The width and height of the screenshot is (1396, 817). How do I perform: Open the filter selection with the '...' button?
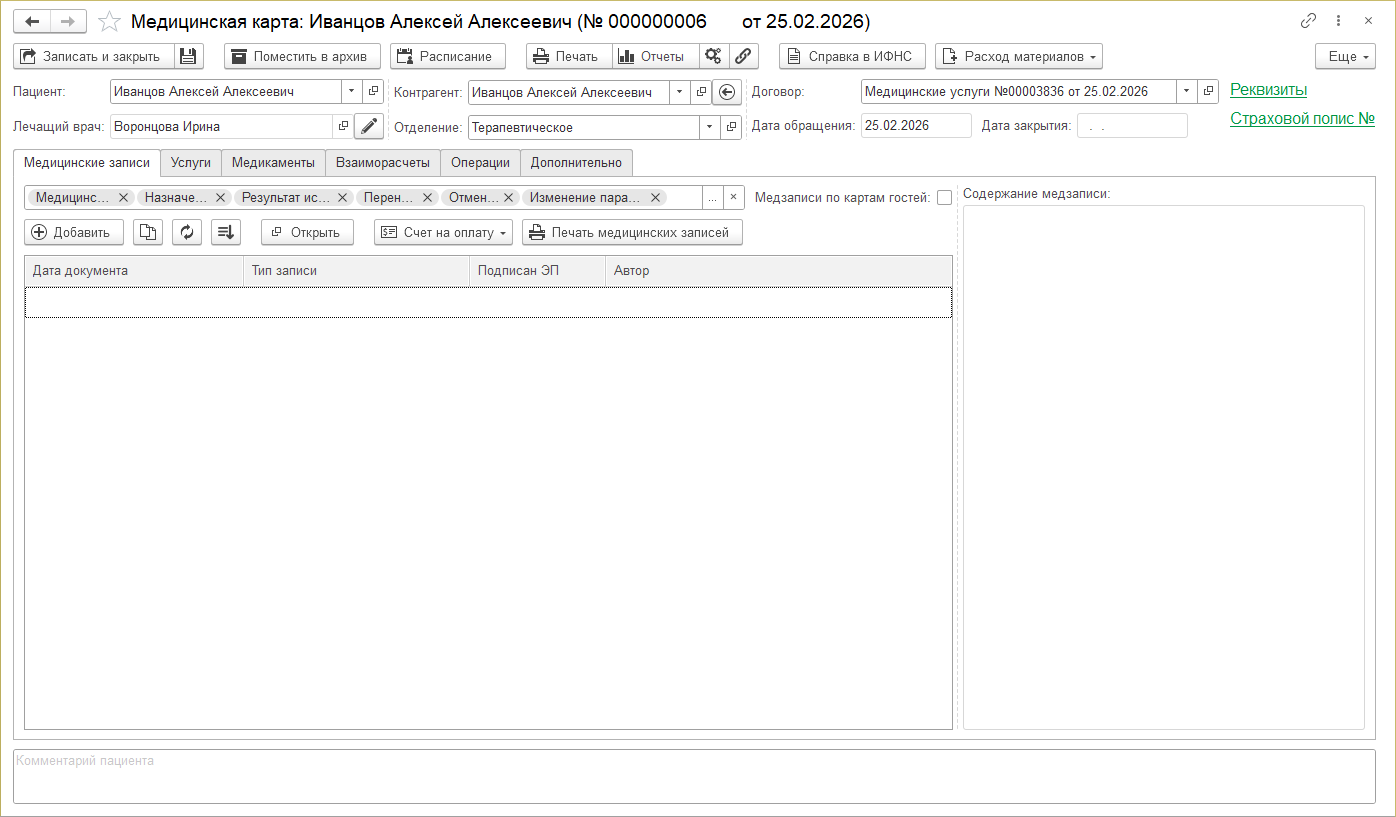click(x=713, y=198)
